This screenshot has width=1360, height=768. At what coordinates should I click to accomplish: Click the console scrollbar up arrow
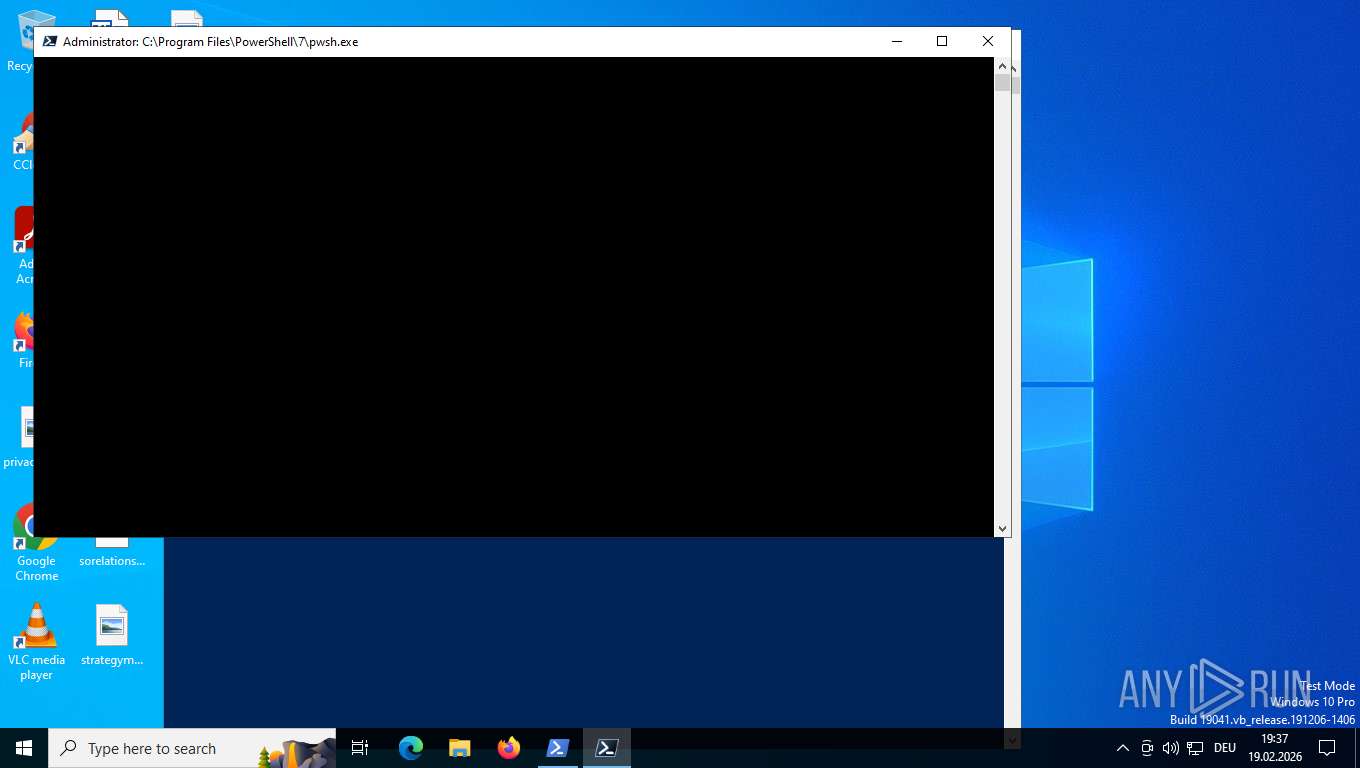pyautogui.click(x=1002, y=66)
